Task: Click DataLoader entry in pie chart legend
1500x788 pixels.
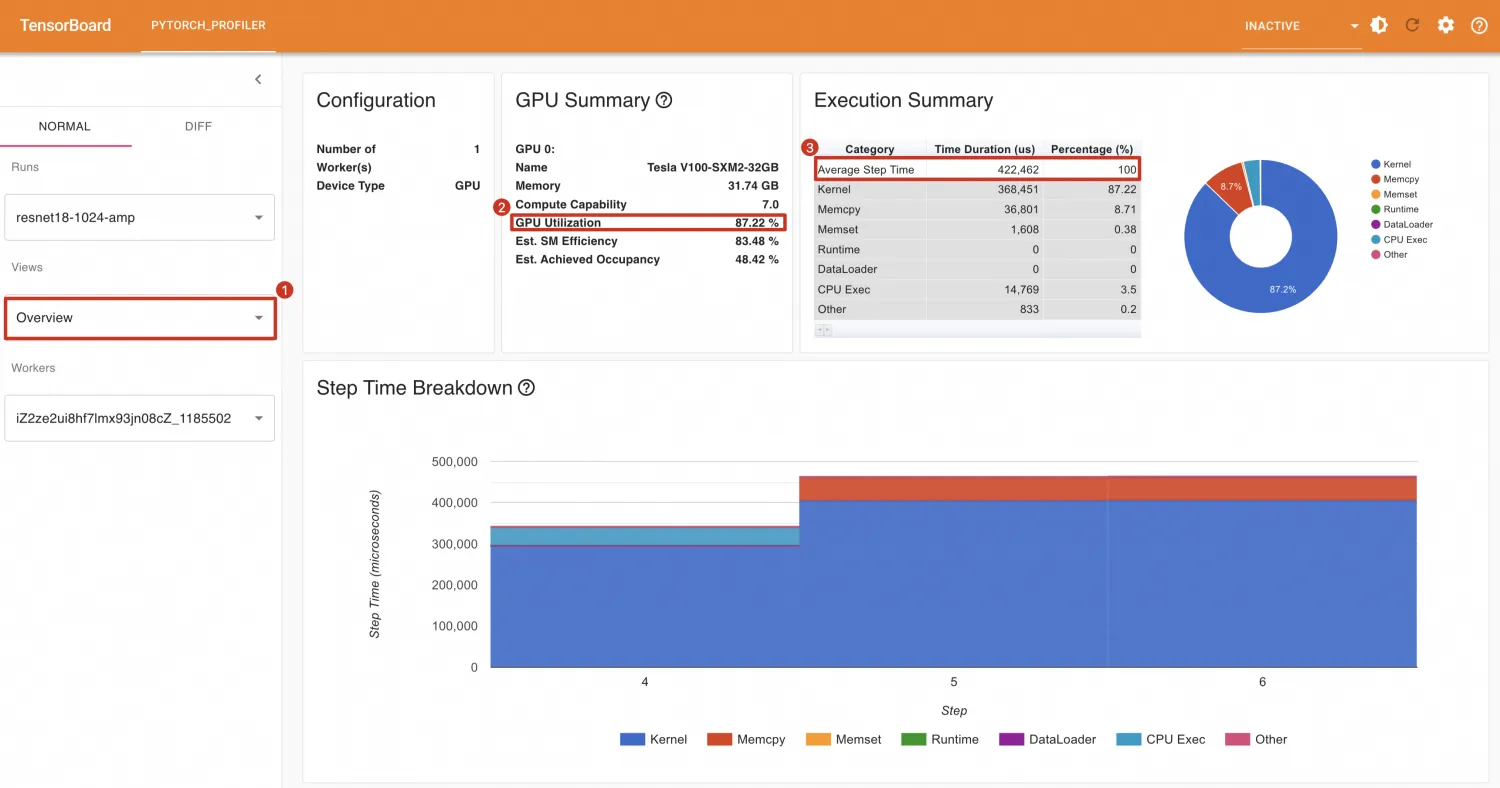Action: tap(1402, 224)
